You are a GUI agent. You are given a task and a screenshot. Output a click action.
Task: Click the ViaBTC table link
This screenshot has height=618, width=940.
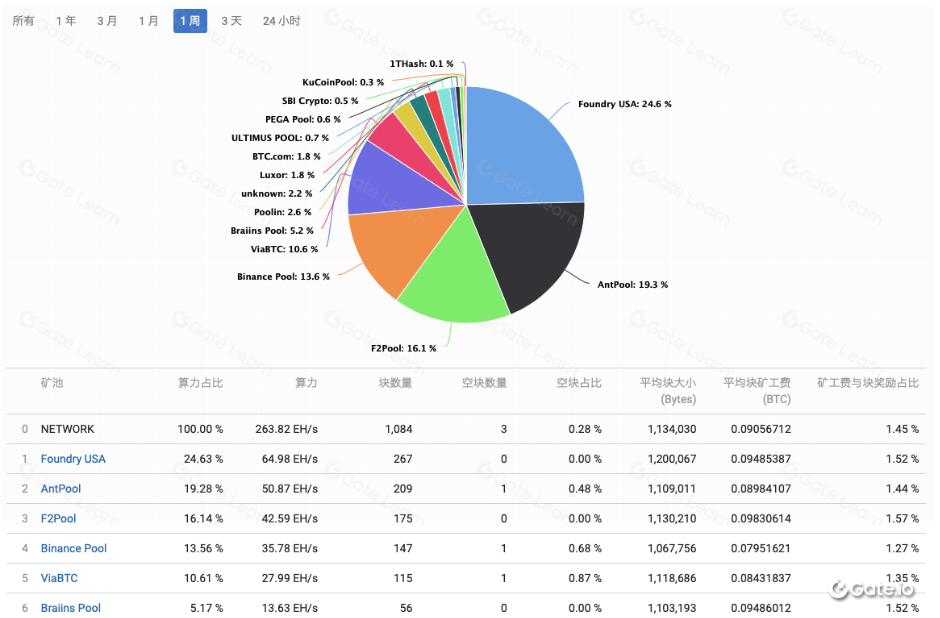[59, 578]
